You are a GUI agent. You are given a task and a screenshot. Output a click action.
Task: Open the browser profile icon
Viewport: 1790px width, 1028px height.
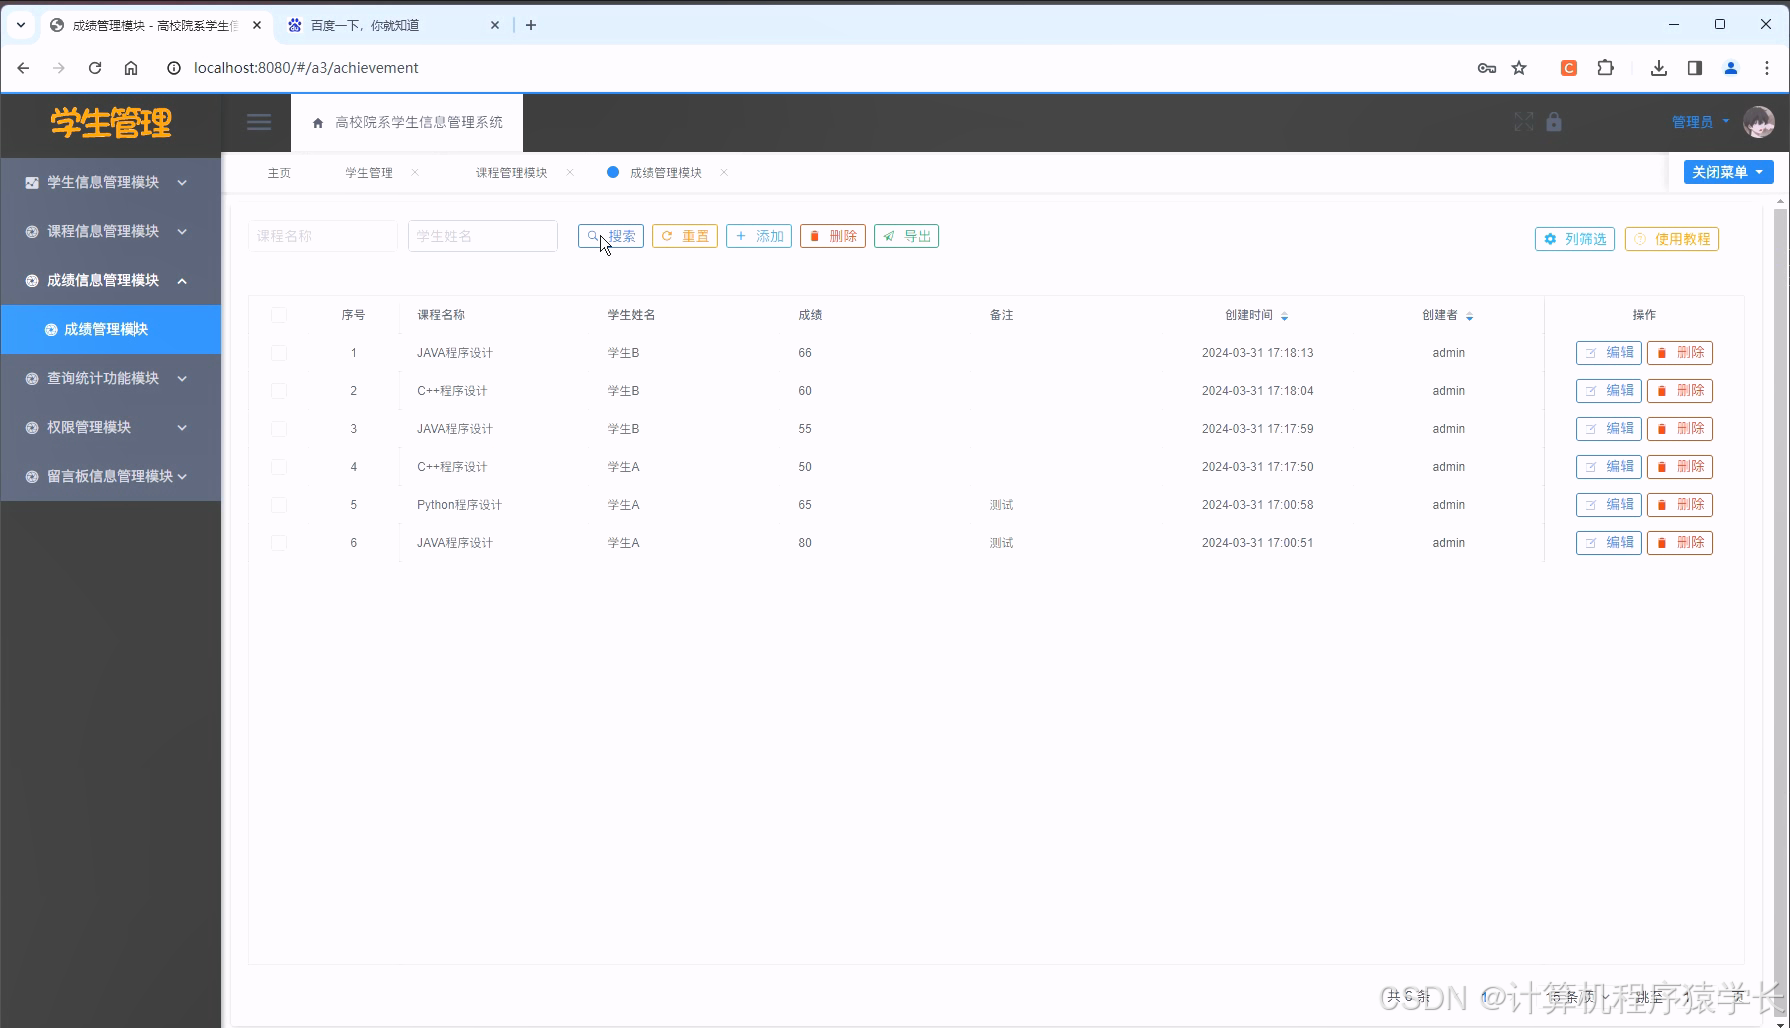(x=1731, y=68)
